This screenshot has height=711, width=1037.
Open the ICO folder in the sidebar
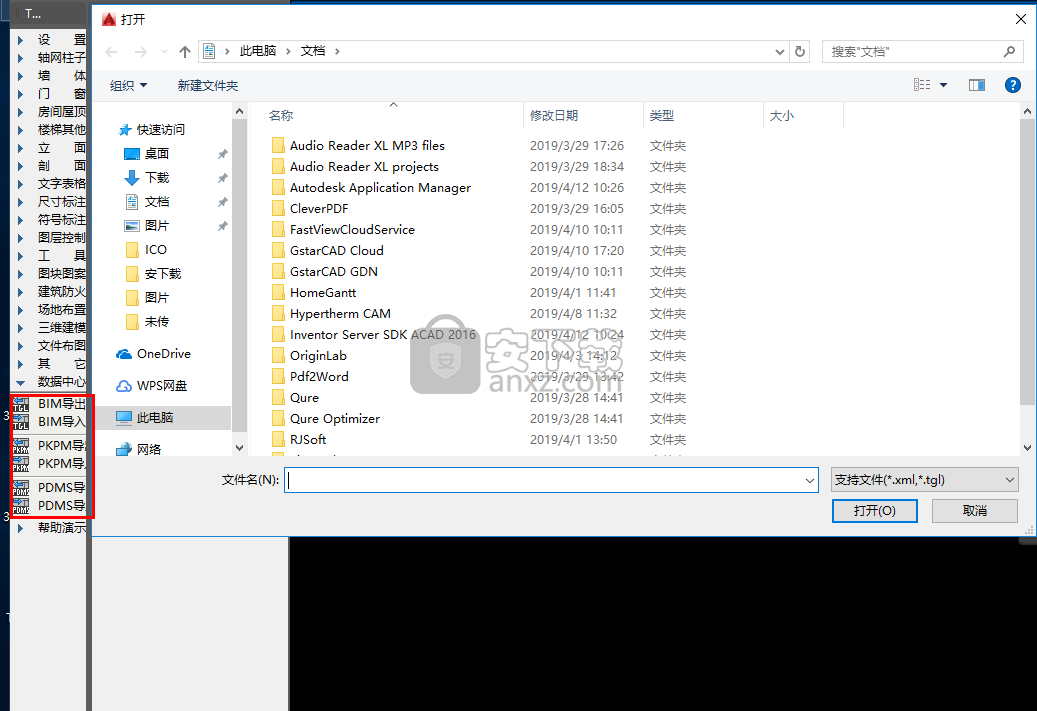tap(146, 249)
